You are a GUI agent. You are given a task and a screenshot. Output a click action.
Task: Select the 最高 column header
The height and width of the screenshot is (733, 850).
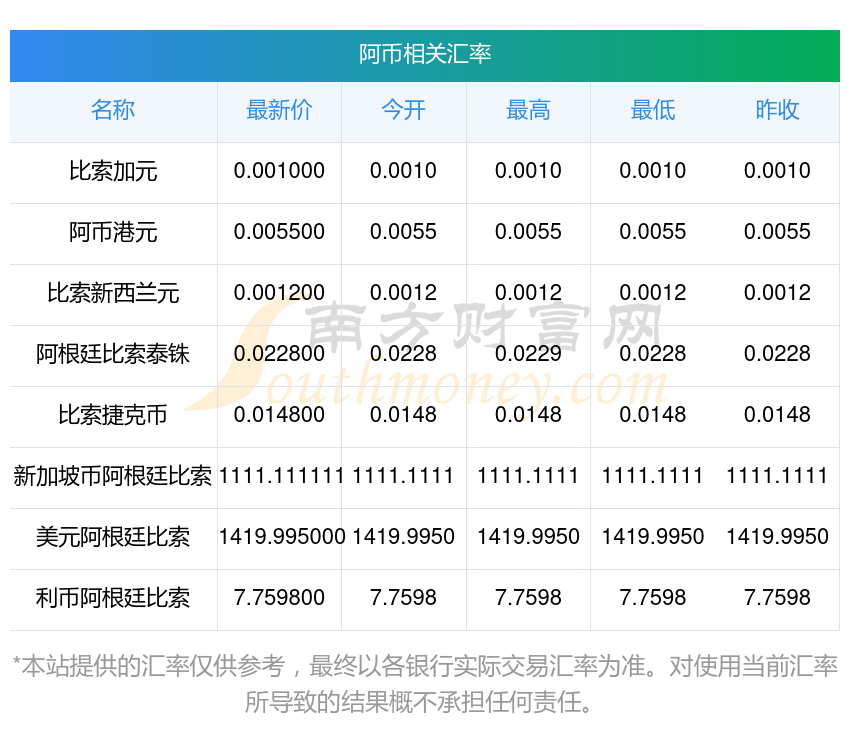528,110
